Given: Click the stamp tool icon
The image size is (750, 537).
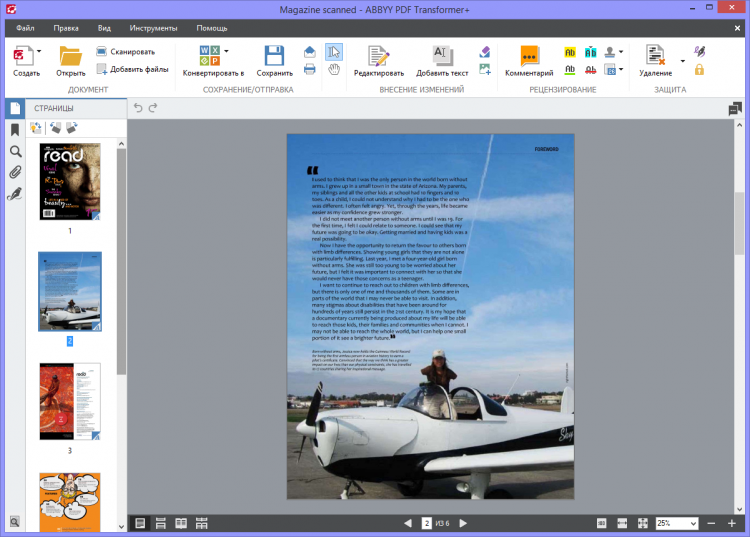Looking at the screenshot, I should [610, 52].
